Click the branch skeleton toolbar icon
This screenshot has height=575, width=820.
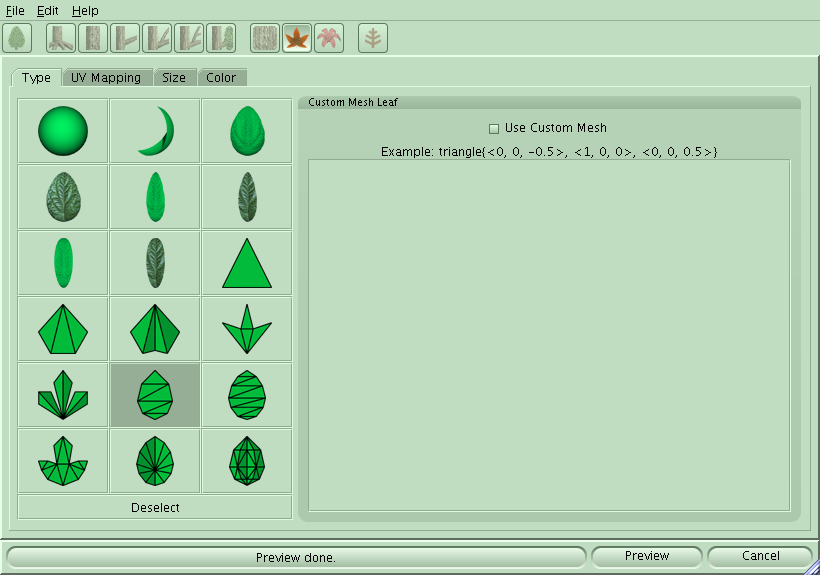coord(373,38)
